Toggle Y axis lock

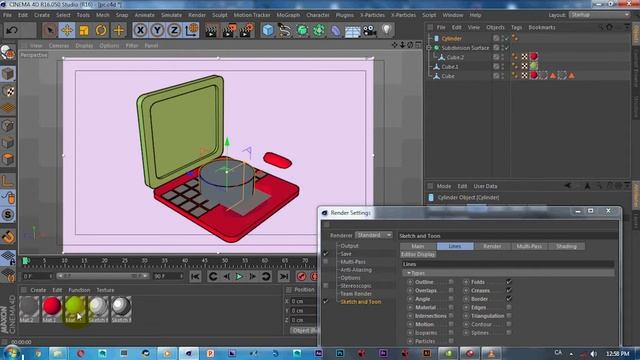click(157, 30)
